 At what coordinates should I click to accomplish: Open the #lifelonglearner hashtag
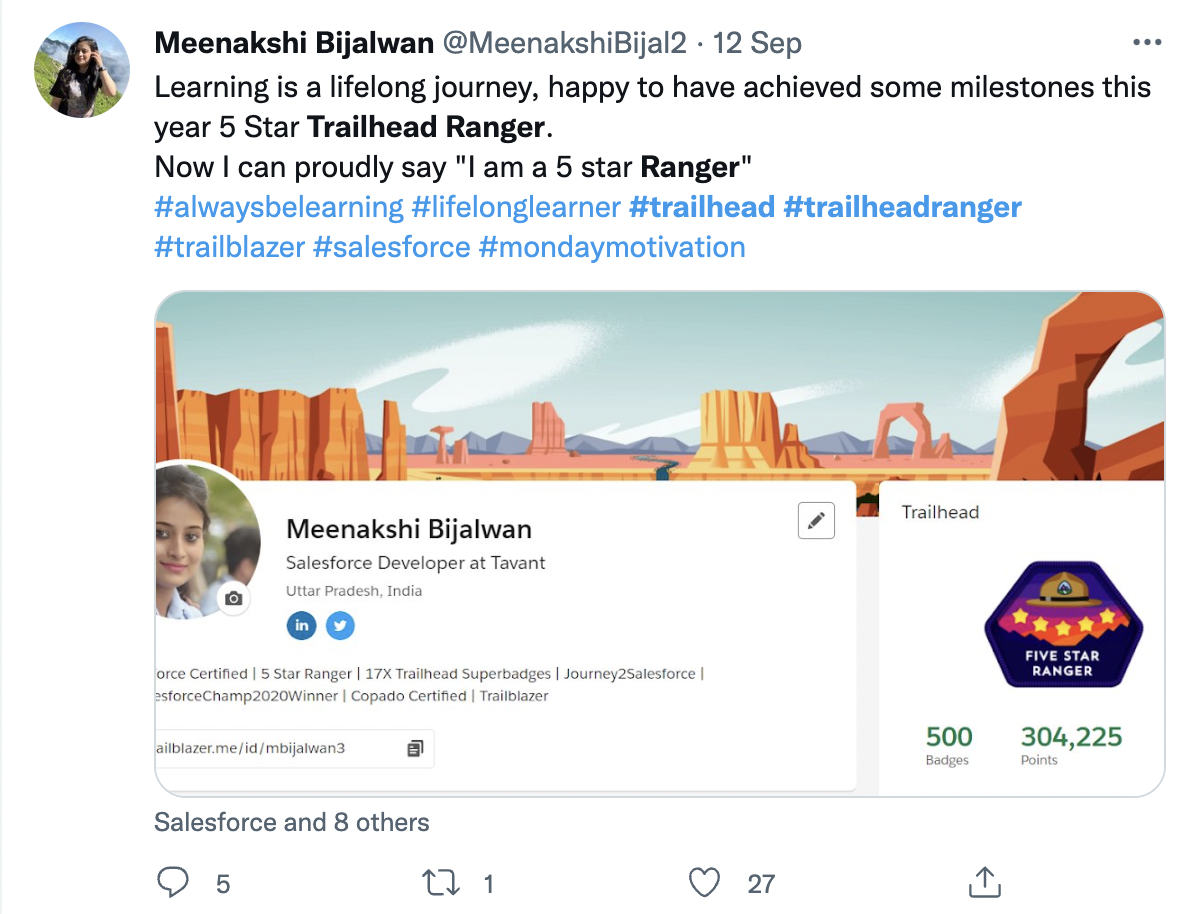point(516,207)
